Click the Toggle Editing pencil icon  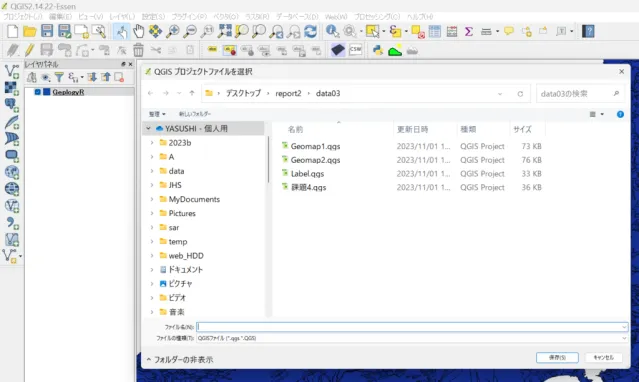(x=29, y=50)
